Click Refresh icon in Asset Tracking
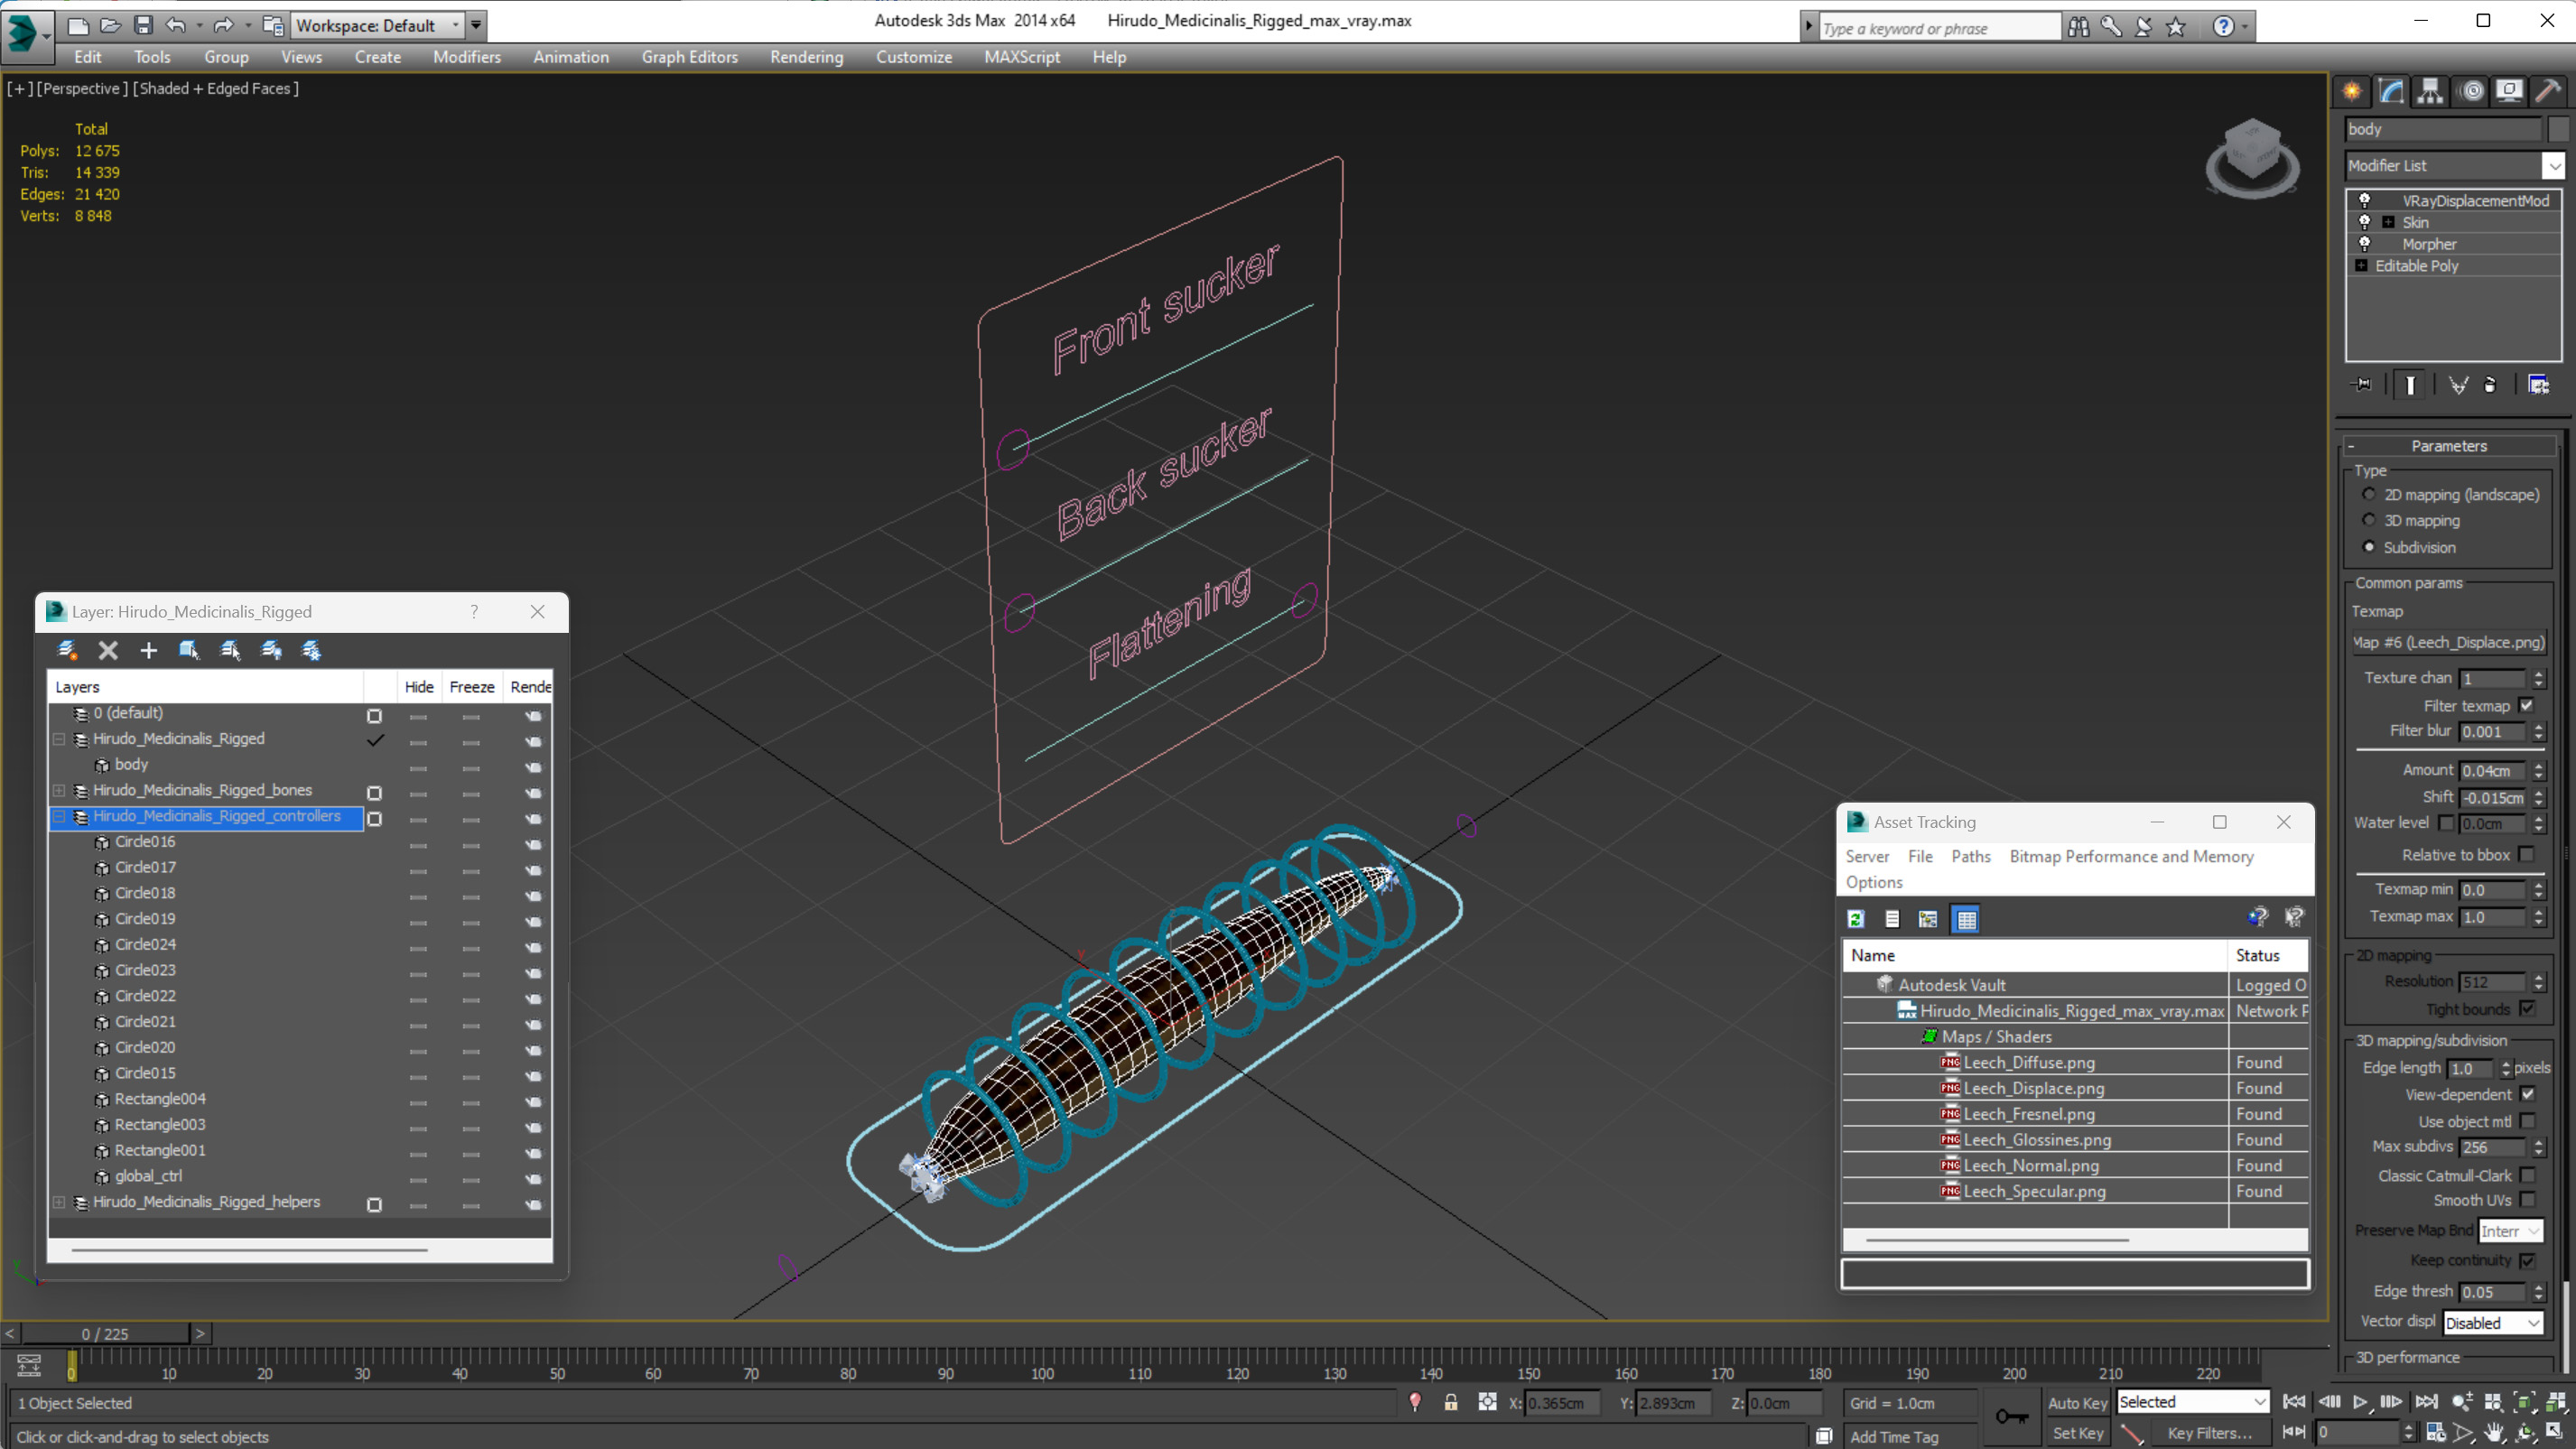Image resolution: width=2576 pixels, height=1449 pixels. [1856, 918]
